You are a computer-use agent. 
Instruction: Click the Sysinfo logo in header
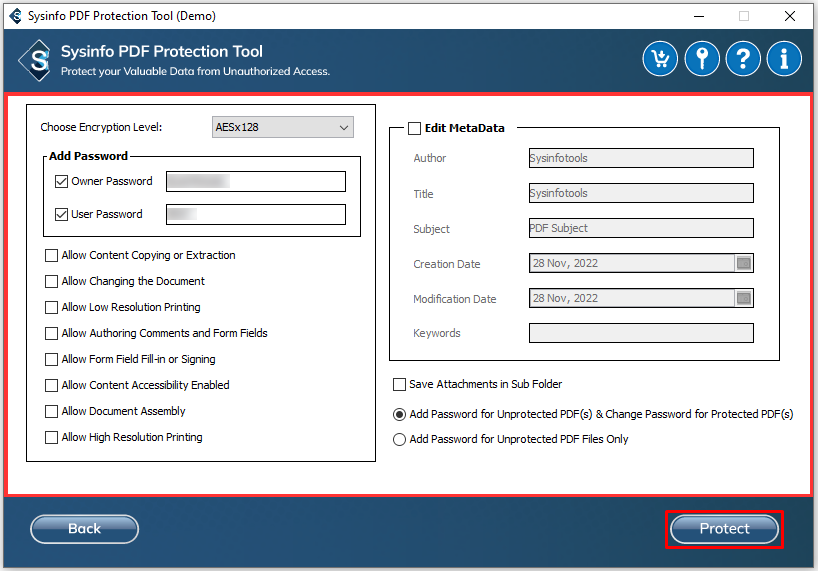coord(37,60)
